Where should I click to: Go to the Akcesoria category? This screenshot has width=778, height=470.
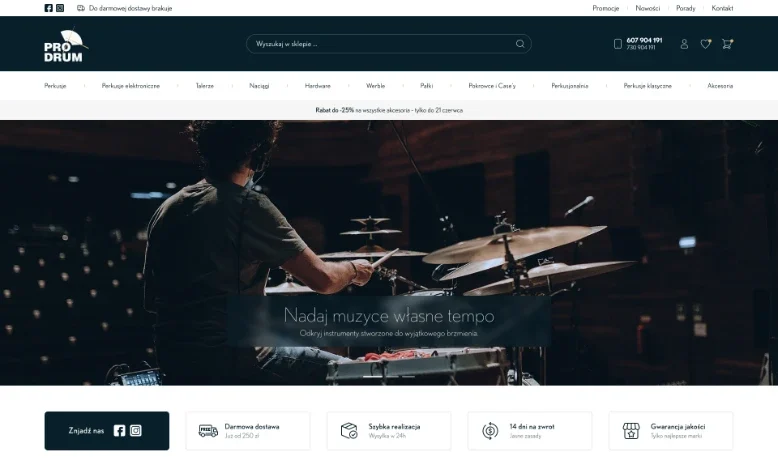tap(720, 86)
